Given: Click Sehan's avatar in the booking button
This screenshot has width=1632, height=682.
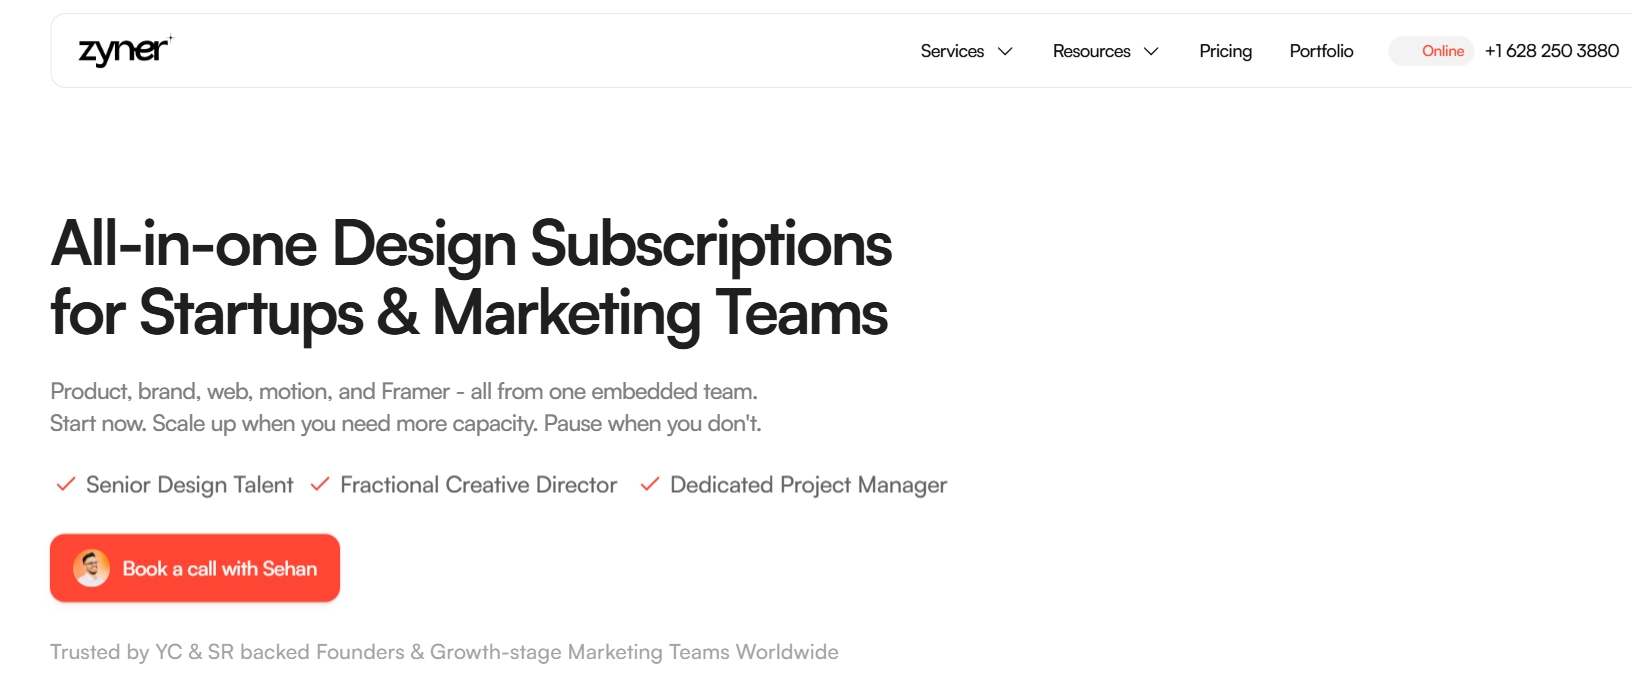Looking at the screenshot, I should pos(91,568).
